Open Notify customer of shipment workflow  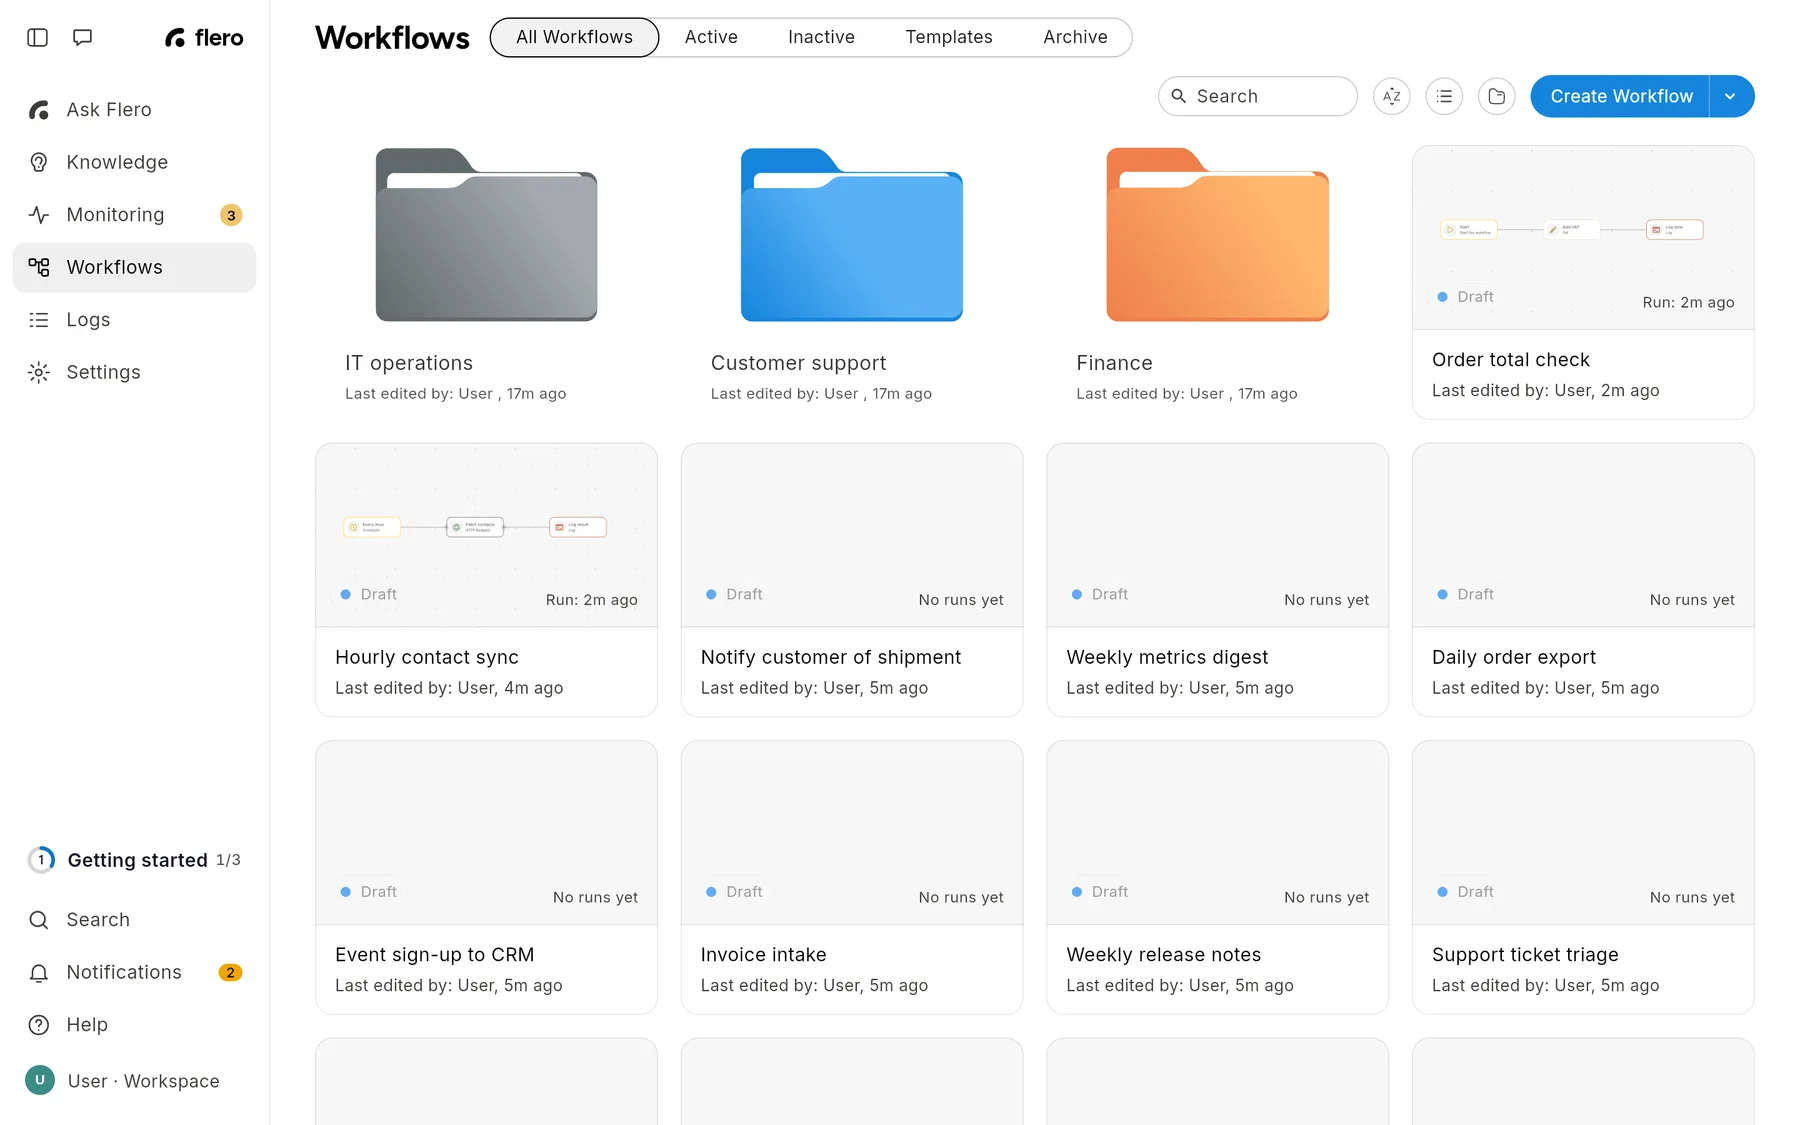(852, 580)
